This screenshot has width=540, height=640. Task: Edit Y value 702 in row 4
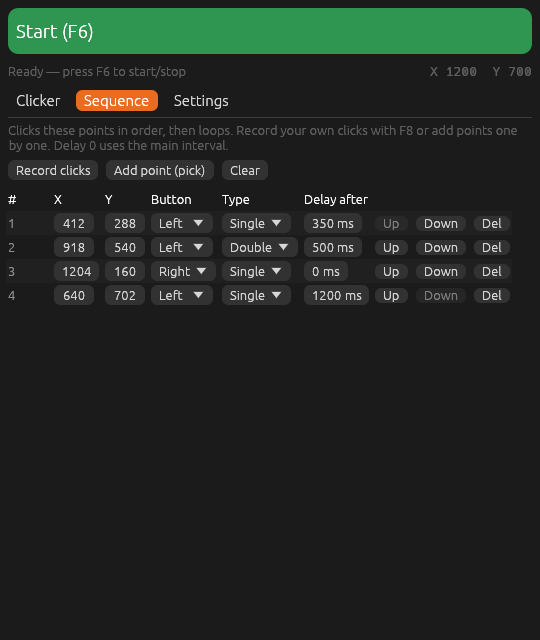[125, 296]
